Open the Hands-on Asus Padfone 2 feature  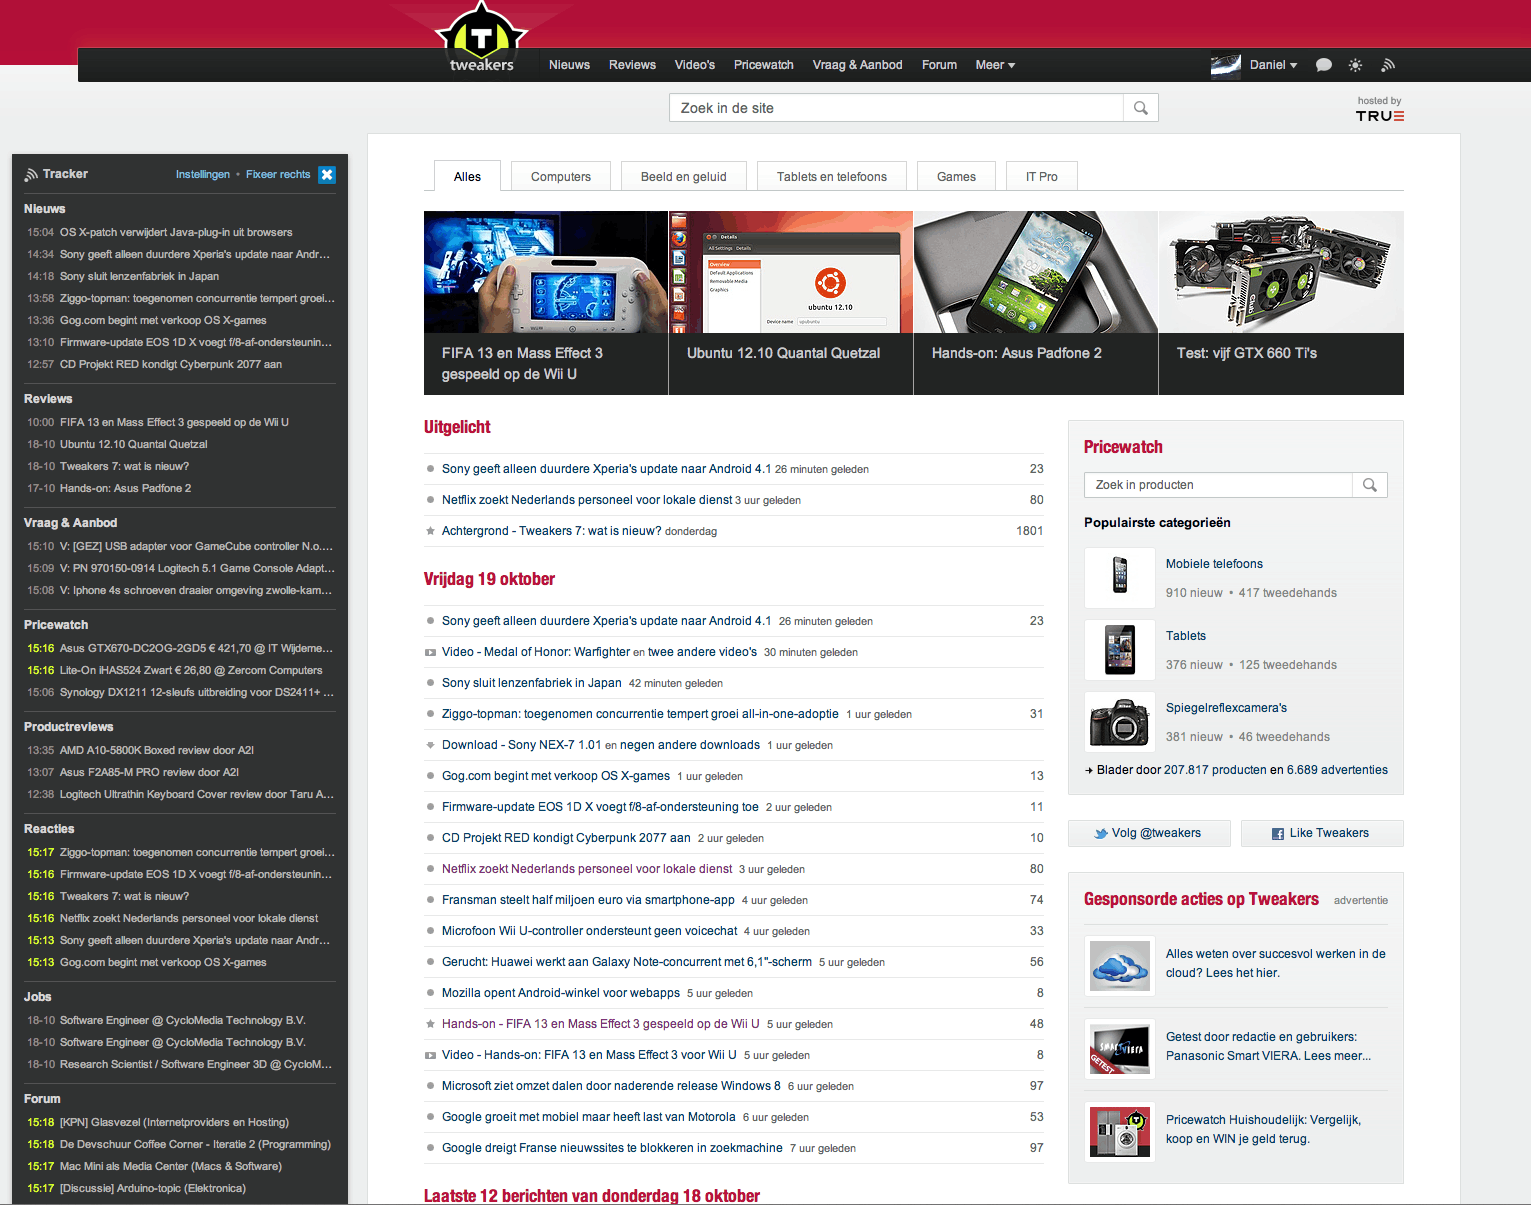(1036, 302)
